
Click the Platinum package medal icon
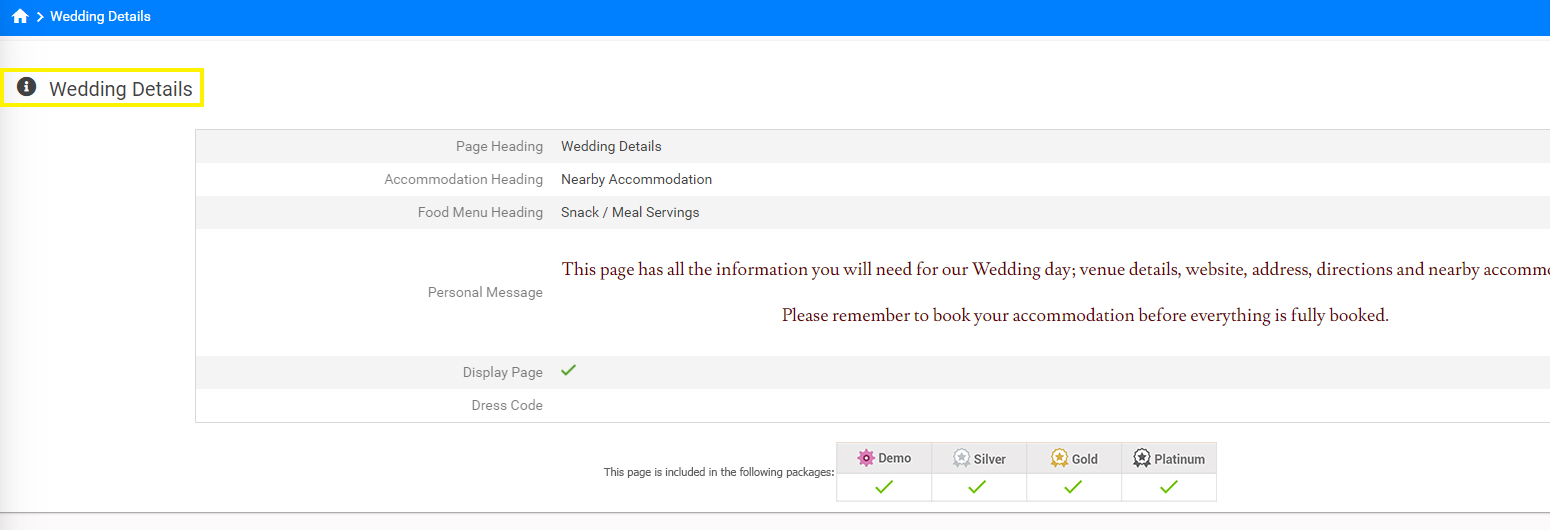pos(1142,458)
